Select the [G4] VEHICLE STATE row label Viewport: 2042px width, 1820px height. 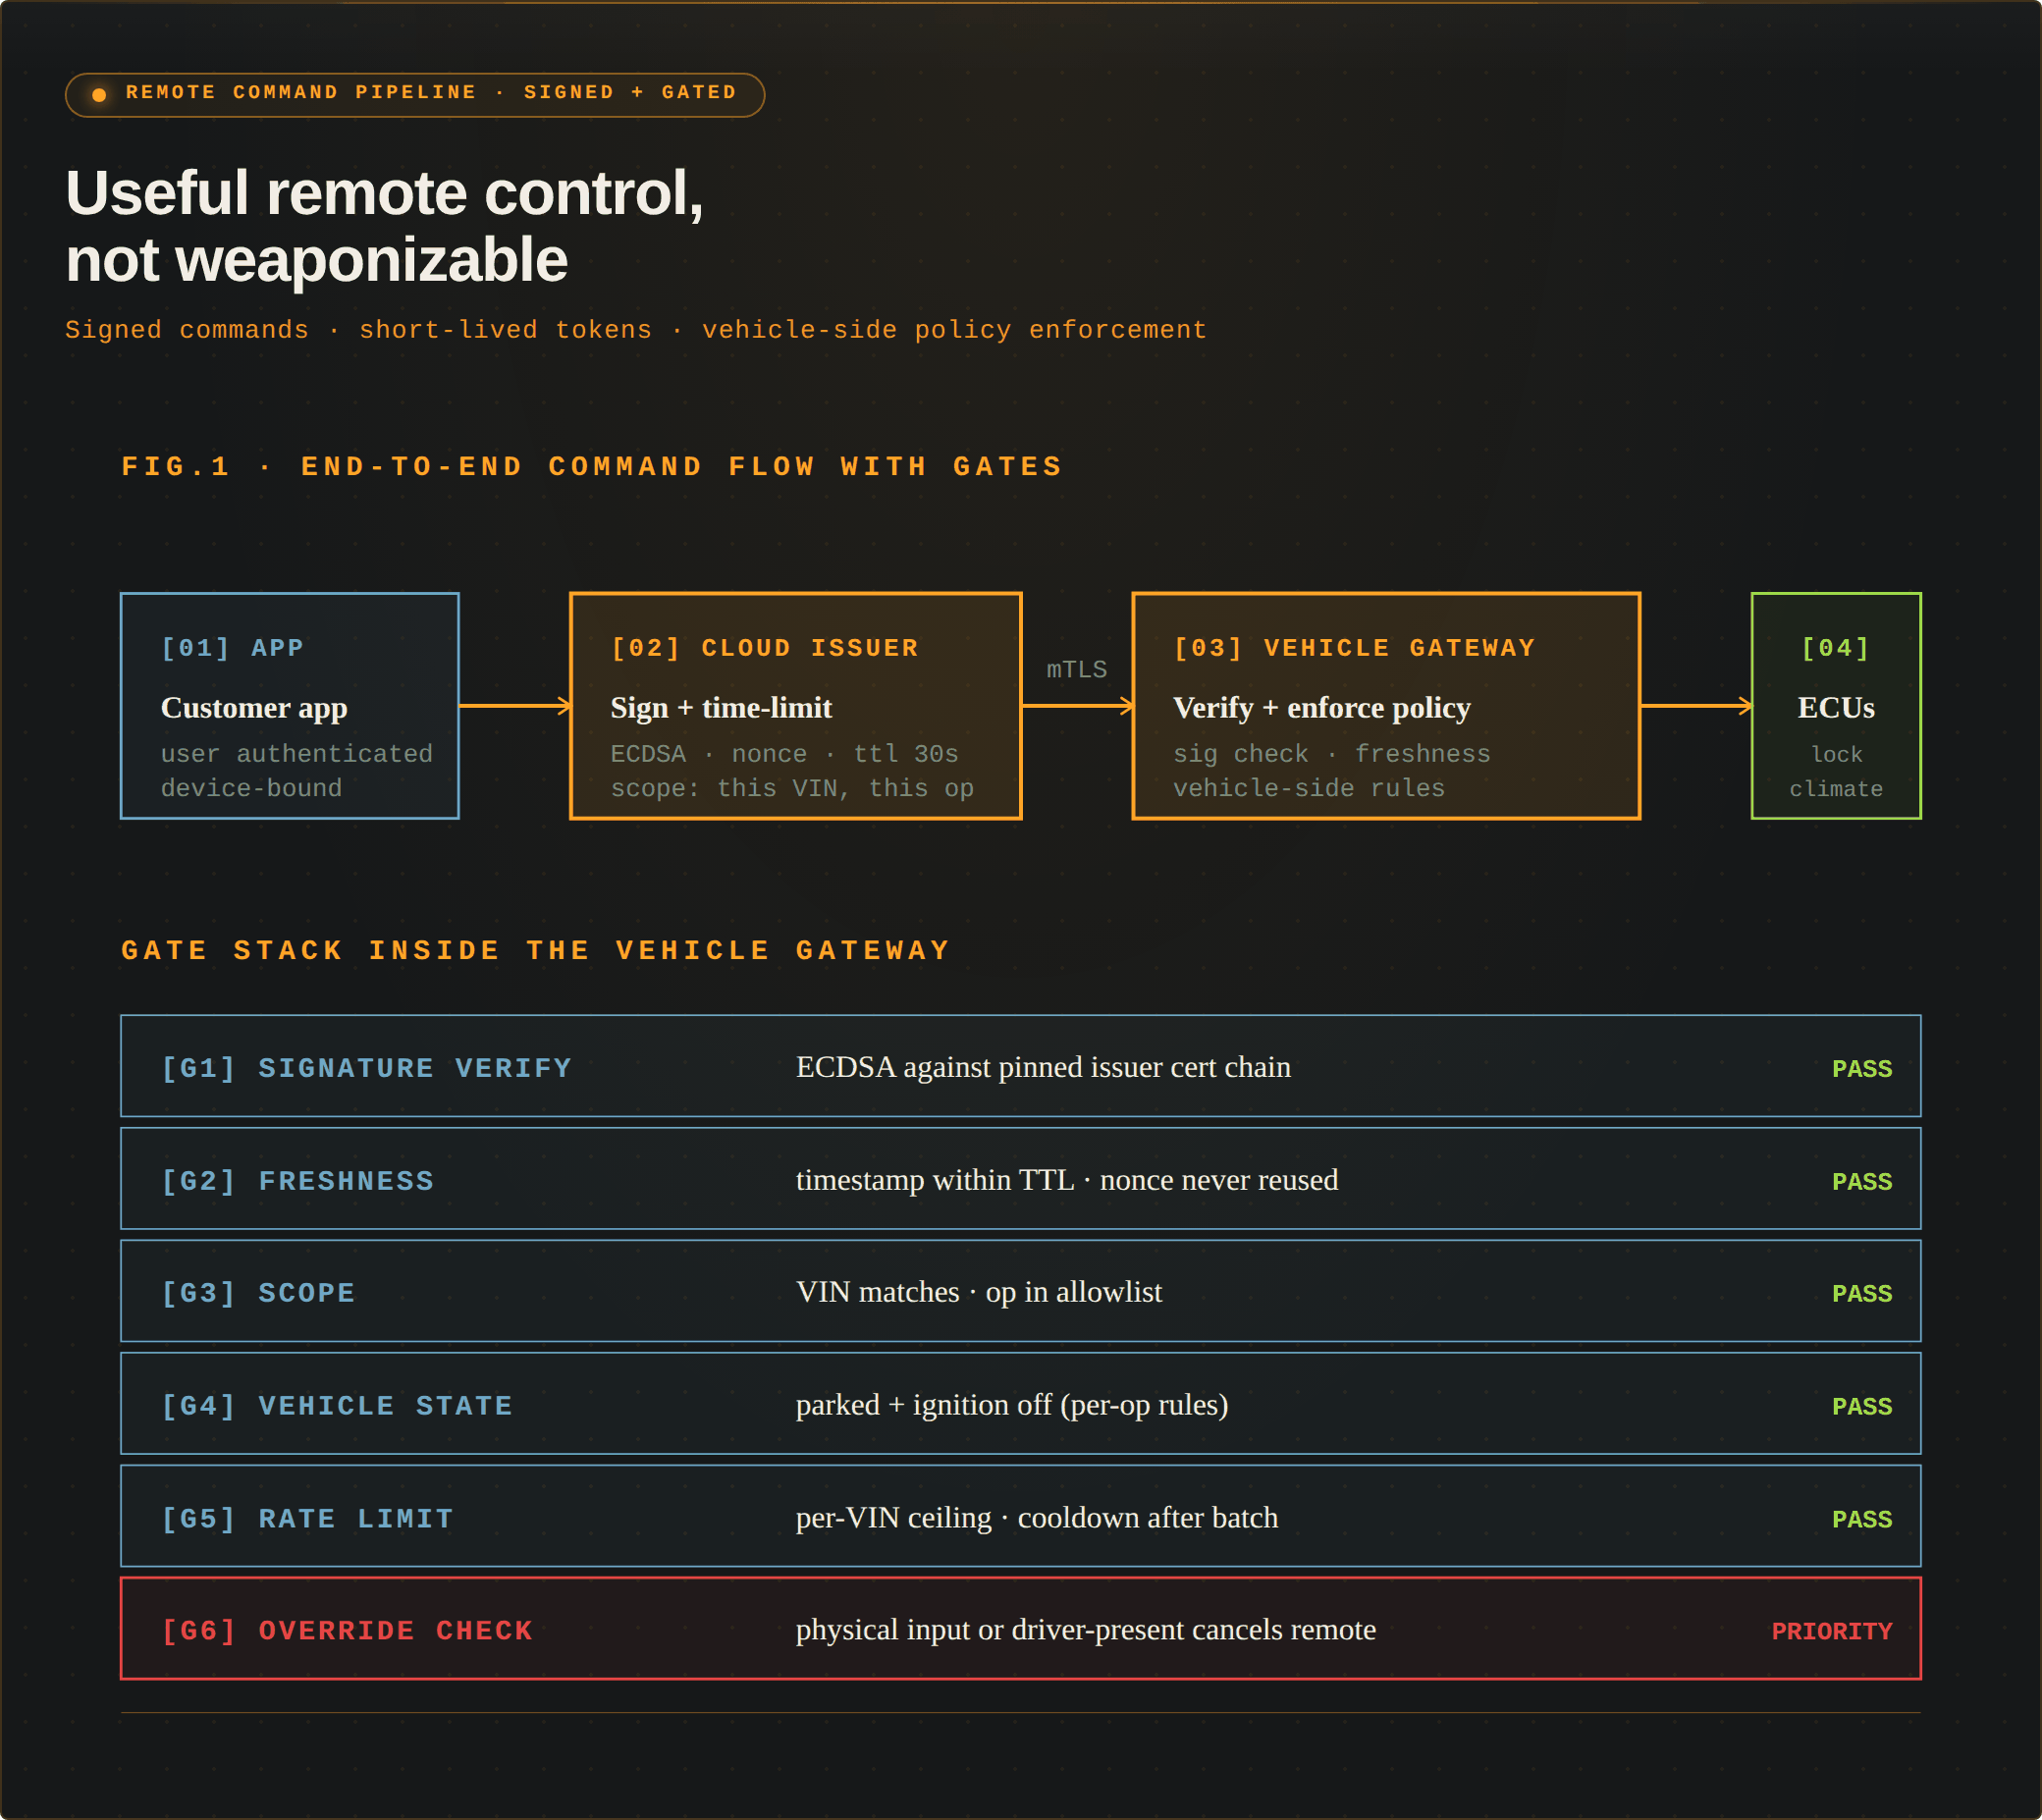tap(337, 1406)
